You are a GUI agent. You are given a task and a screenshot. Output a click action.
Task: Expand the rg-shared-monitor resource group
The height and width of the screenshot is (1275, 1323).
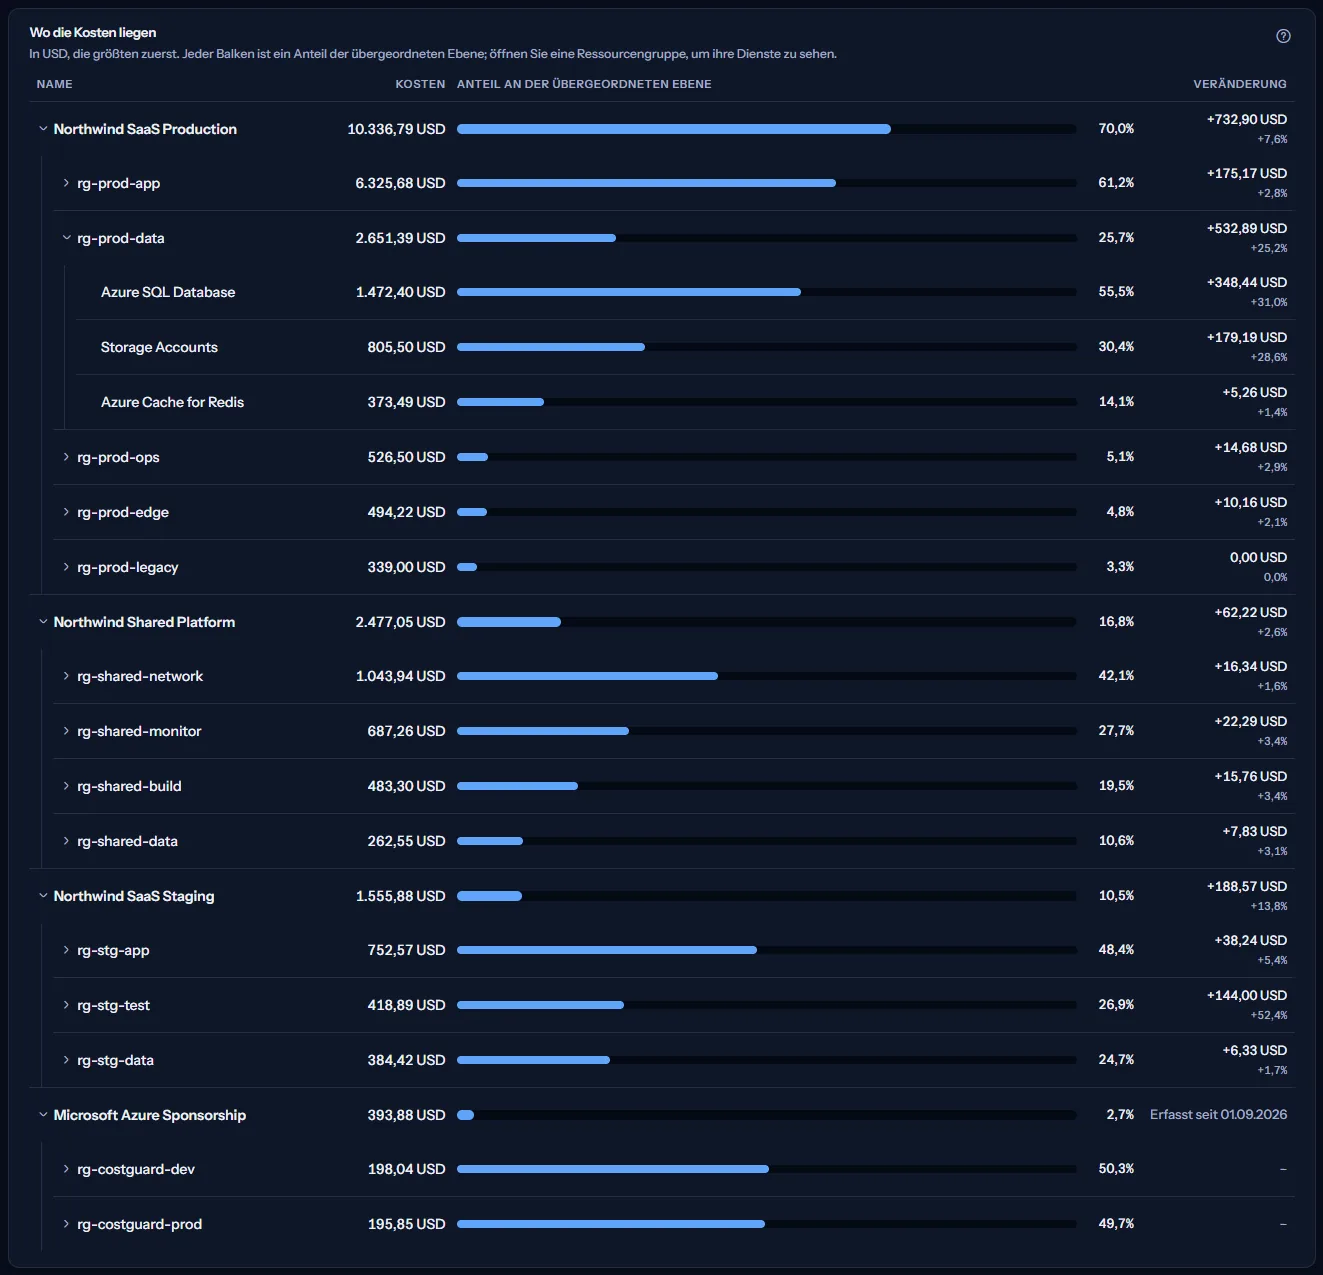point(66,731)
